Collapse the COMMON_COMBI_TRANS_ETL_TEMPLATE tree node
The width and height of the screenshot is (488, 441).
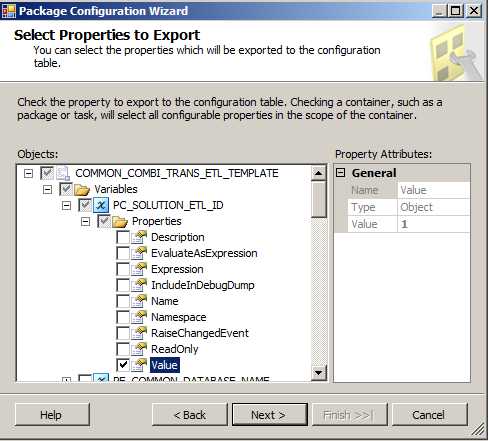click(x=28, y=173)
